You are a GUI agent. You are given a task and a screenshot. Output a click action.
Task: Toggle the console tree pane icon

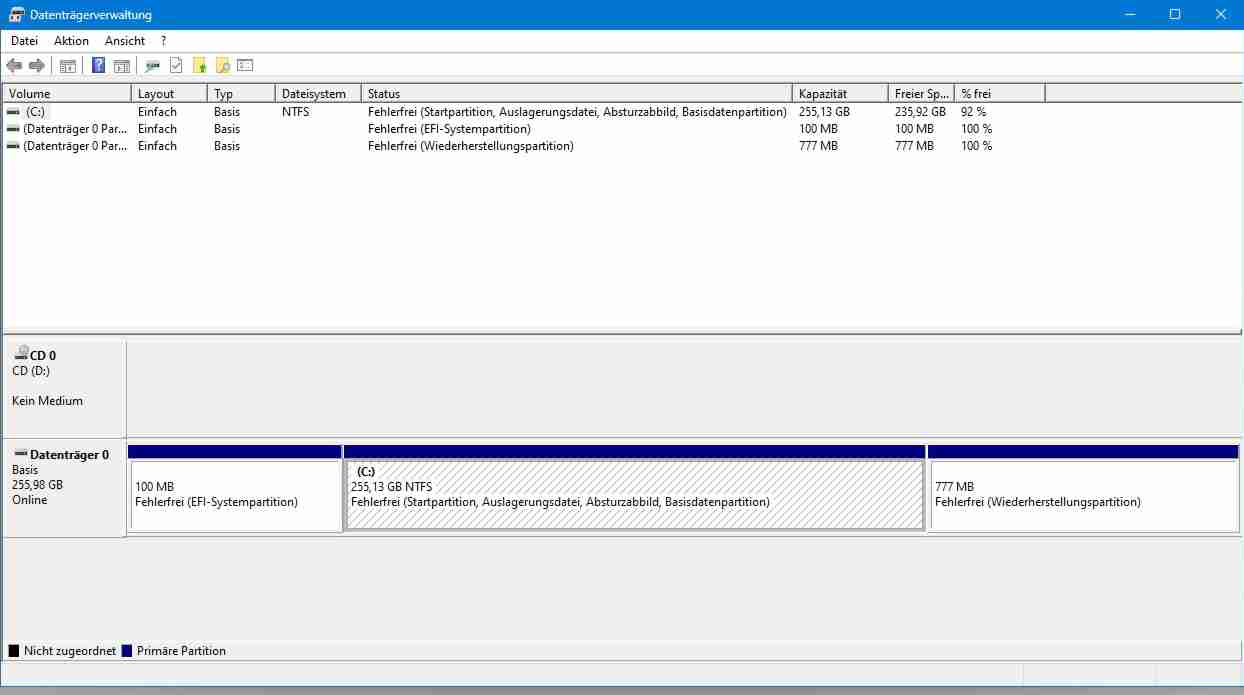click(68, 66)
